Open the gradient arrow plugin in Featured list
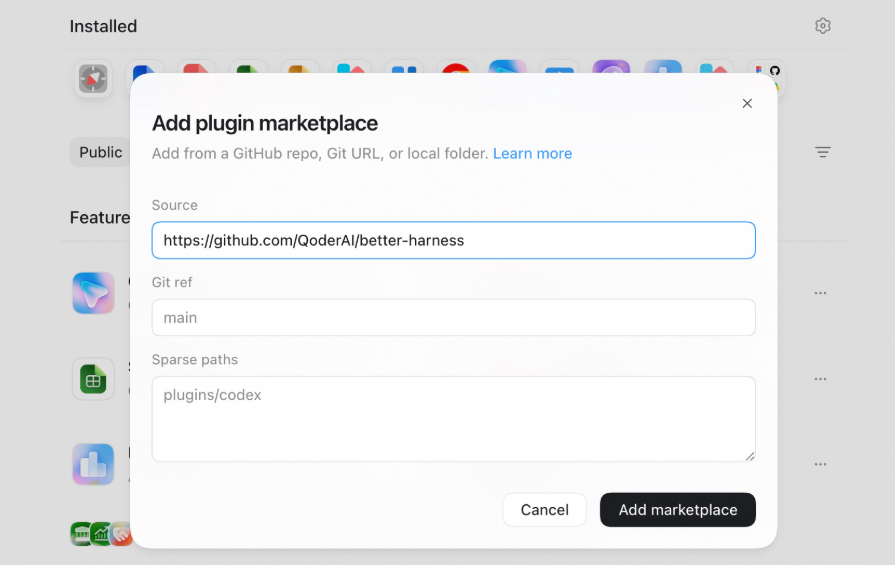Image resolution: width=895 pixels, height=565 pixels. point(93,293)
